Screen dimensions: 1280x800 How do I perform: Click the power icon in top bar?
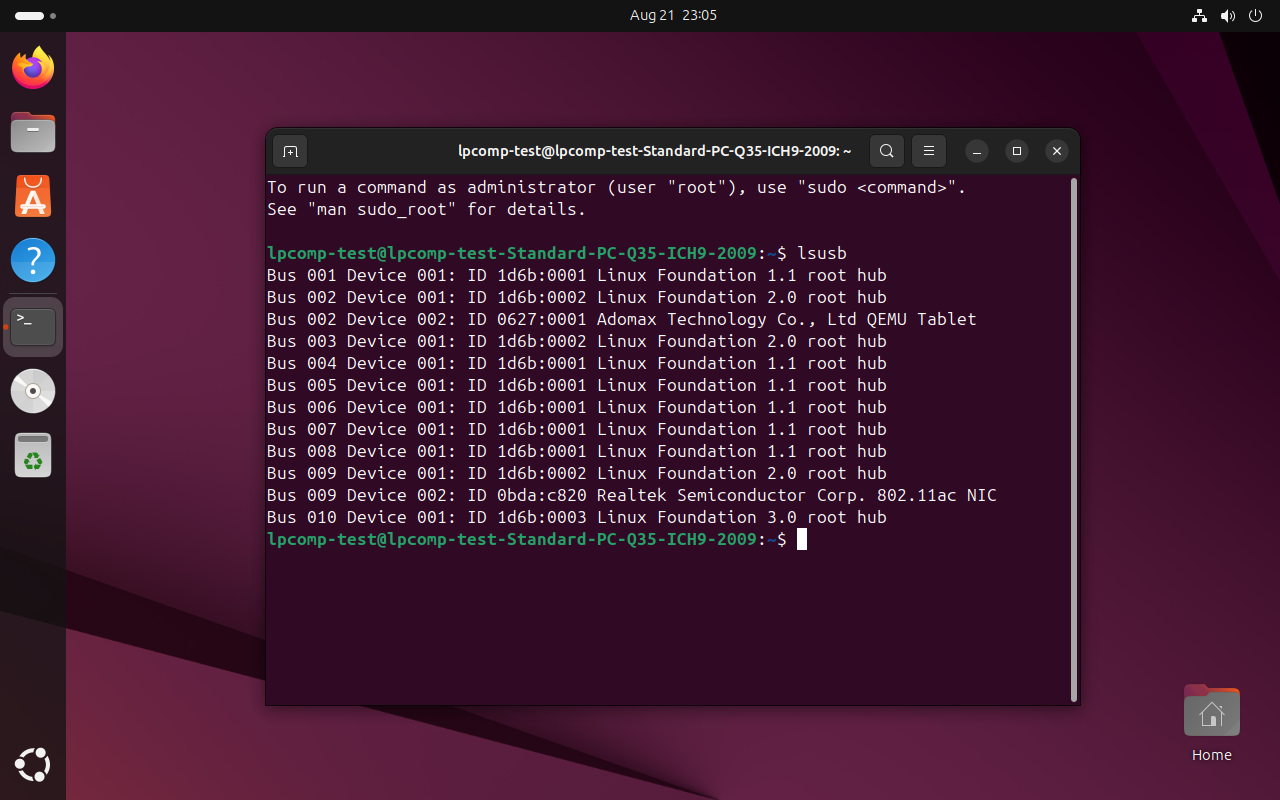[1256, 16]
